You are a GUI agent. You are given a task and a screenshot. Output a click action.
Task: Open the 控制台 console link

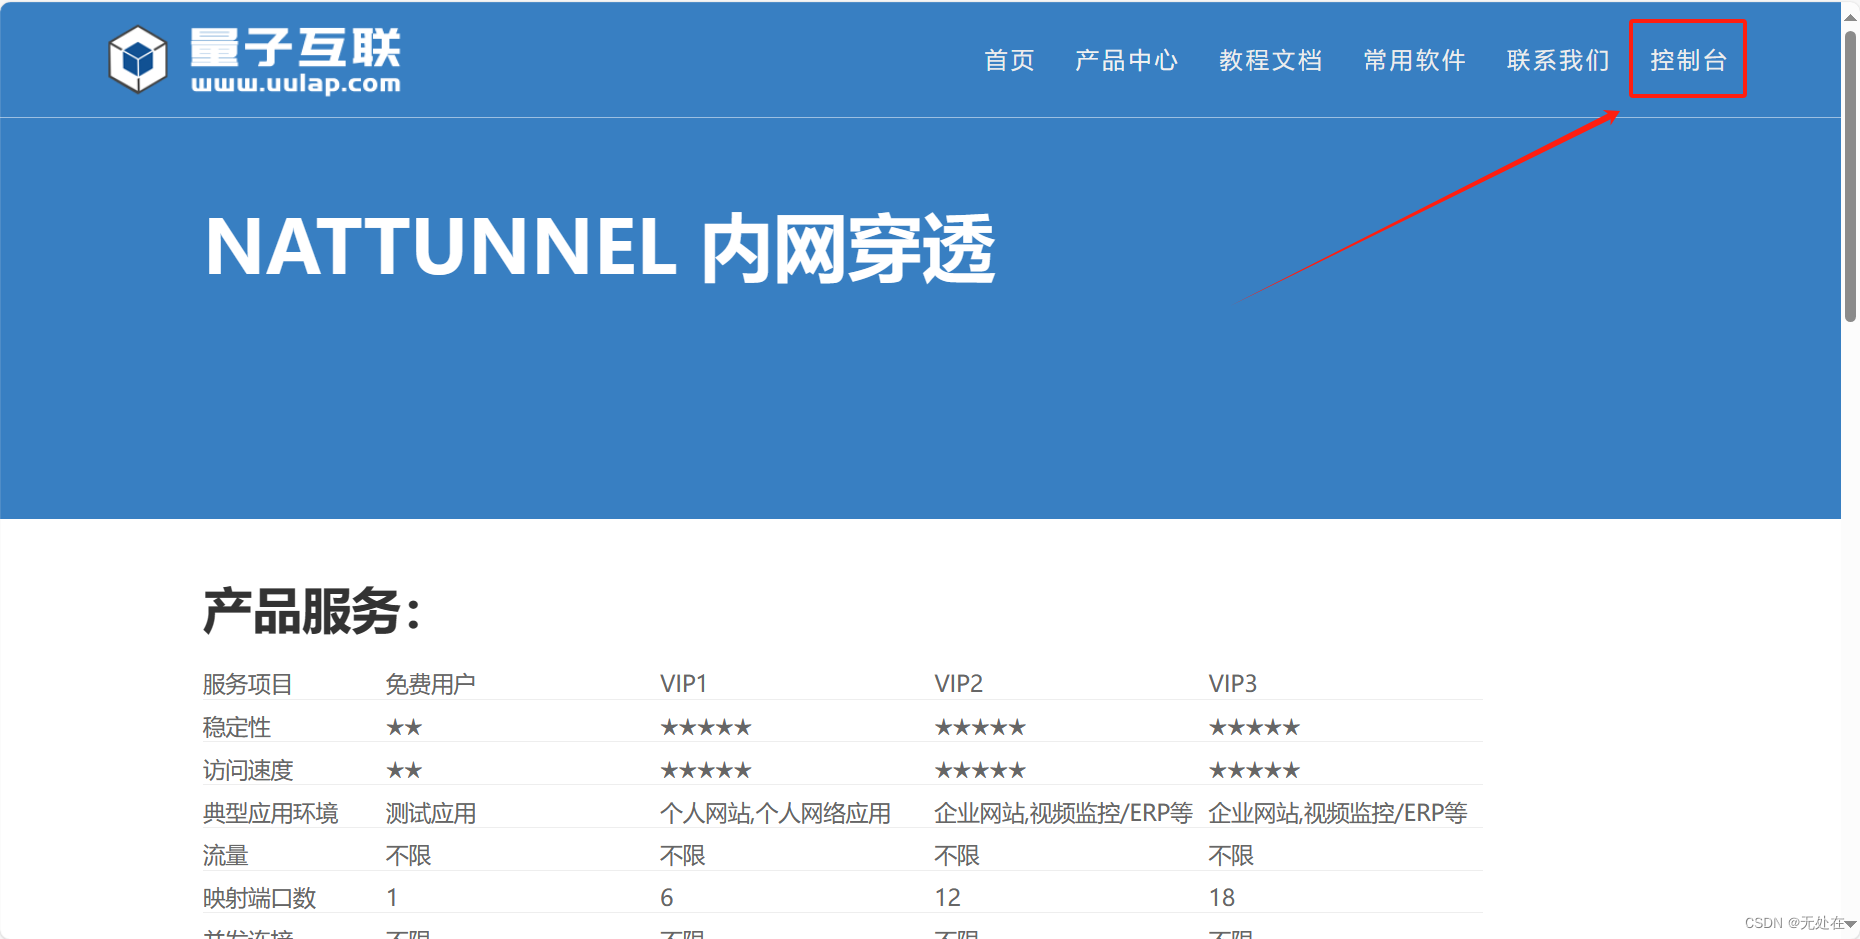[x=1688, y=60]
